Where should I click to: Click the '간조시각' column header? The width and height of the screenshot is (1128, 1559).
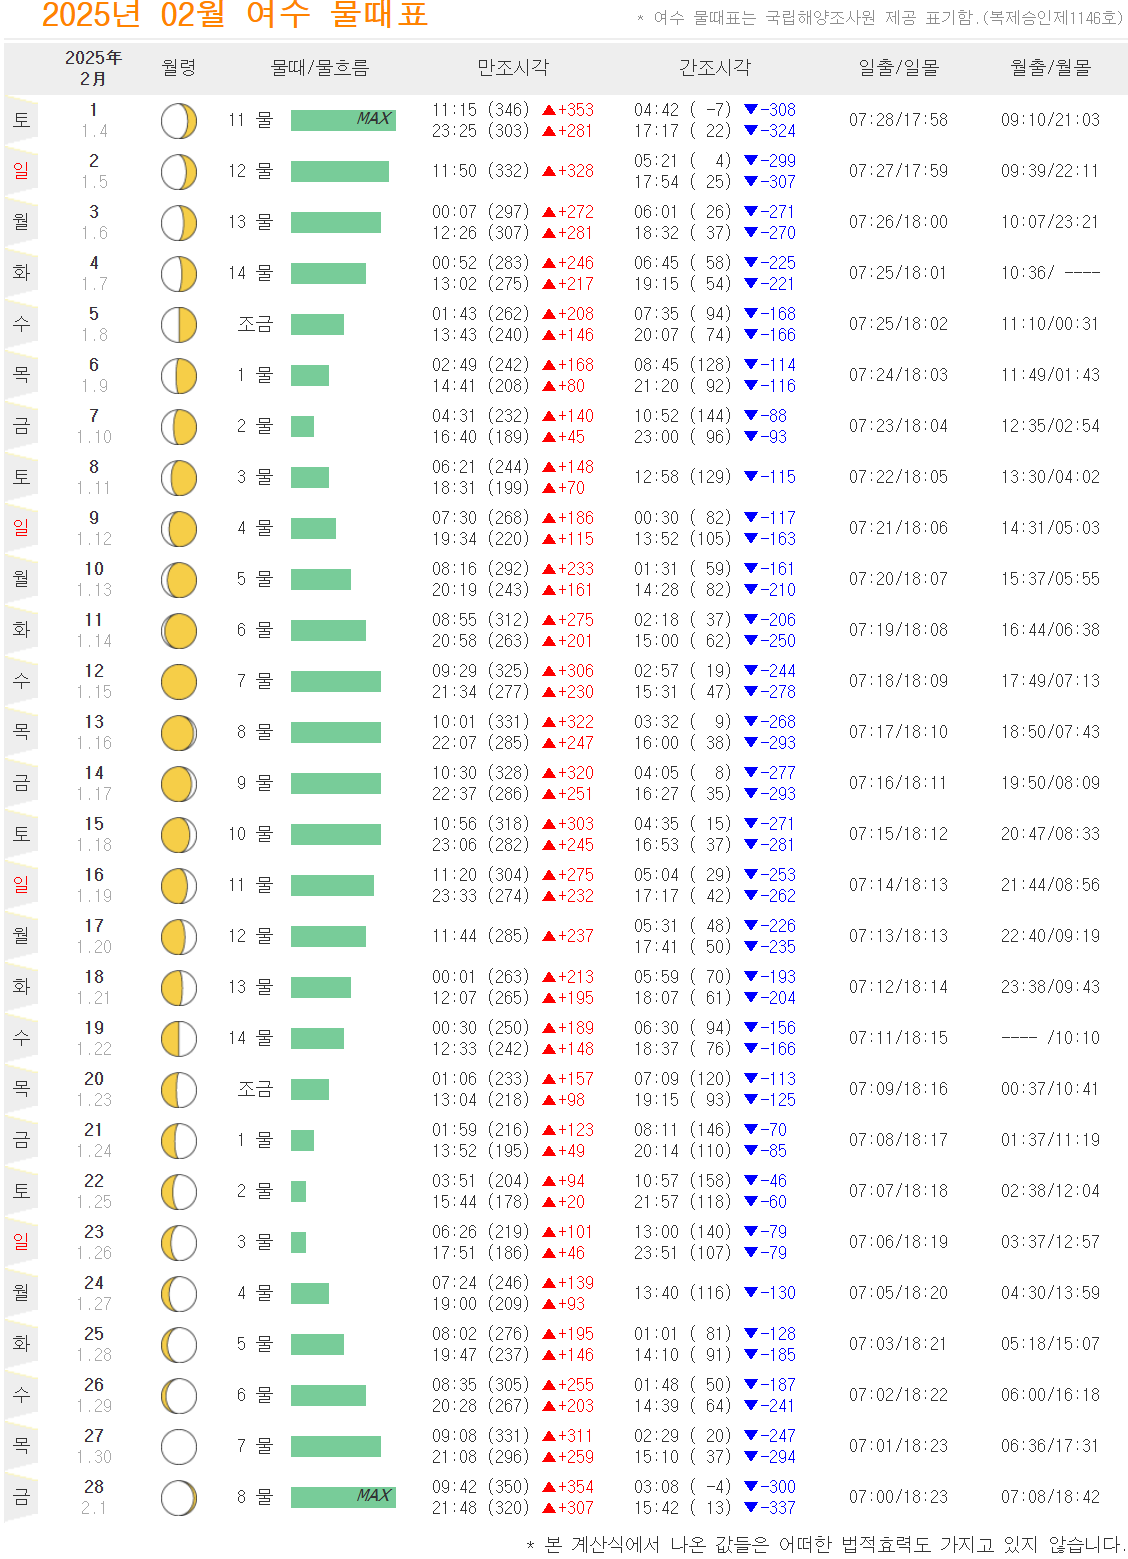tap(715, 67)
